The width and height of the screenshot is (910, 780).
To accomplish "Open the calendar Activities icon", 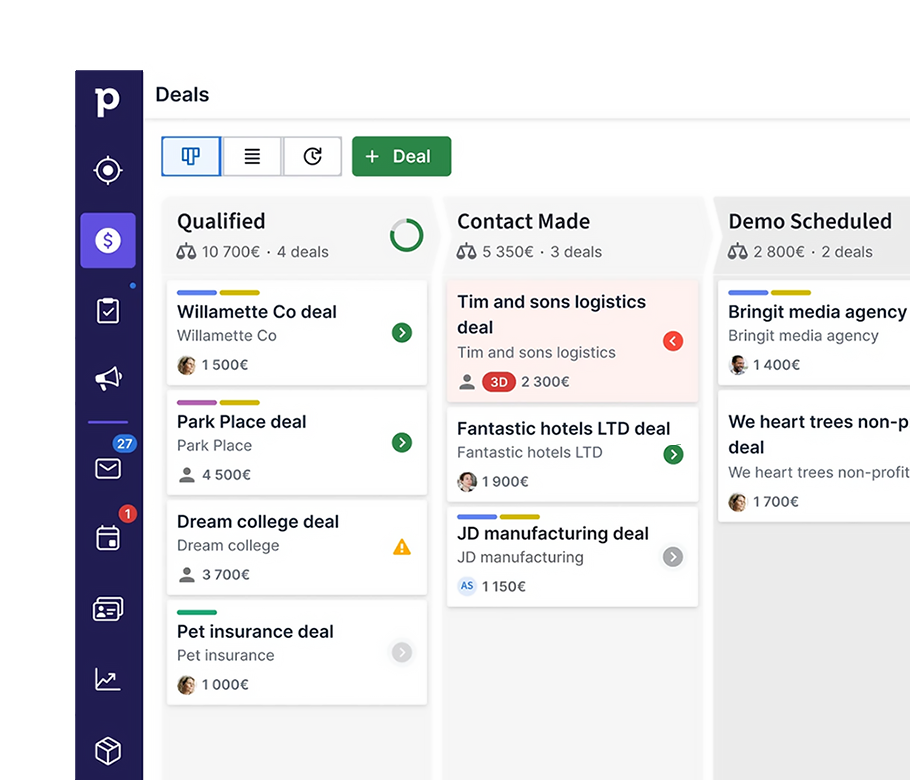I will point(108,537).
